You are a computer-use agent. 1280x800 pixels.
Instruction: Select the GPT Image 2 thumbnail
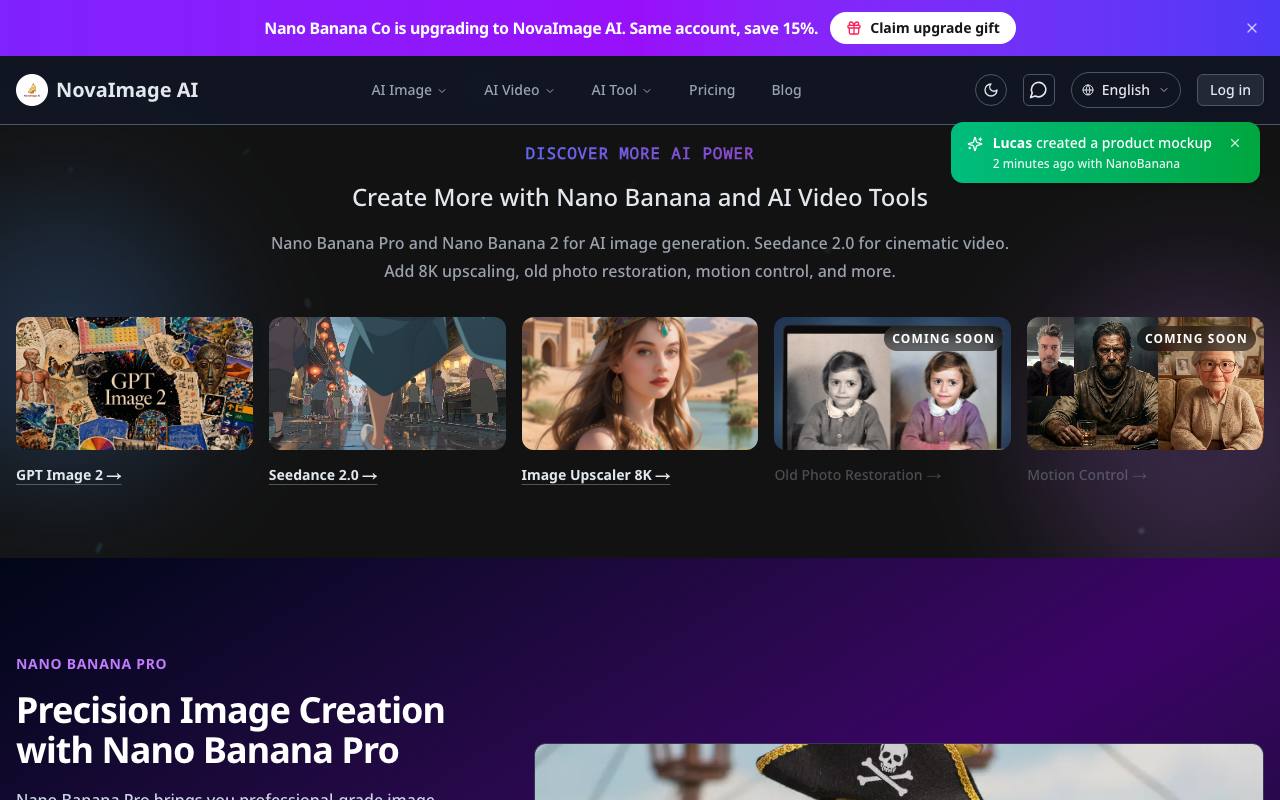[x=134, y=383]
